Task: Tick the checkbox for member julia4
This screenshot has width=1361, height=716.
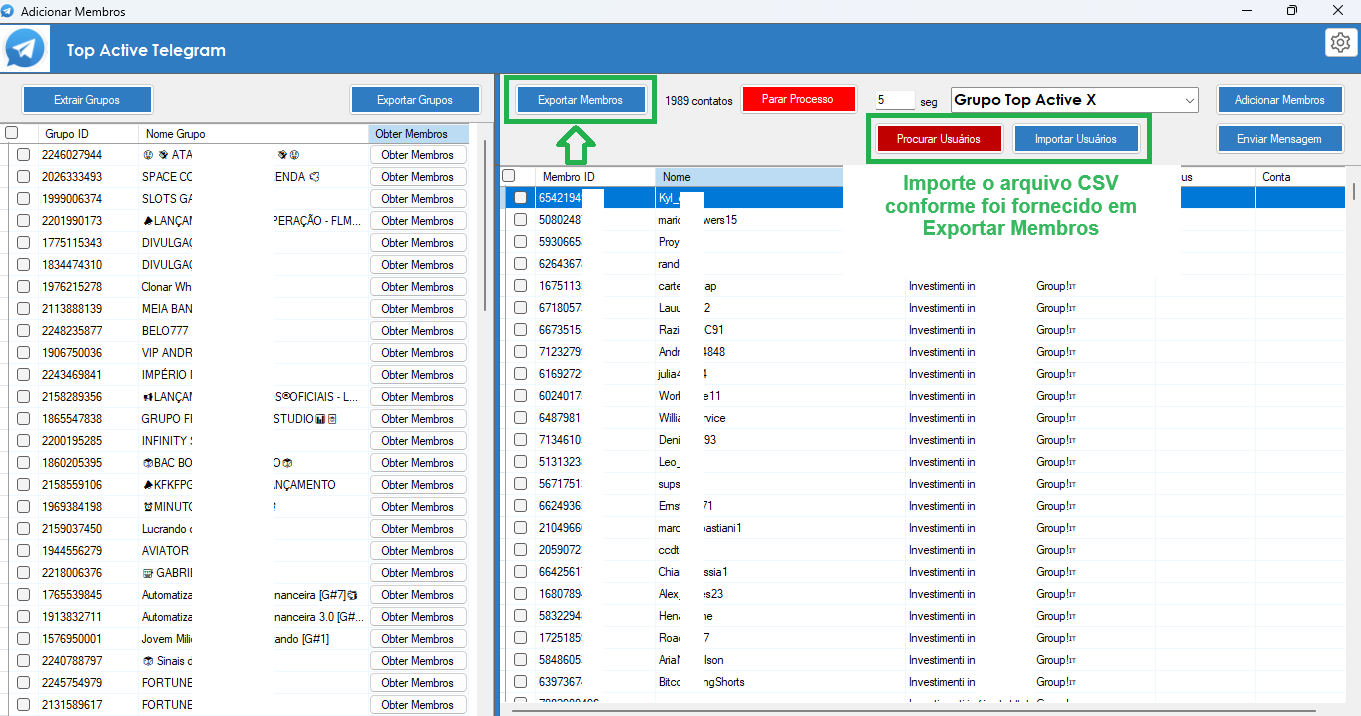Action: click(521, 374)
